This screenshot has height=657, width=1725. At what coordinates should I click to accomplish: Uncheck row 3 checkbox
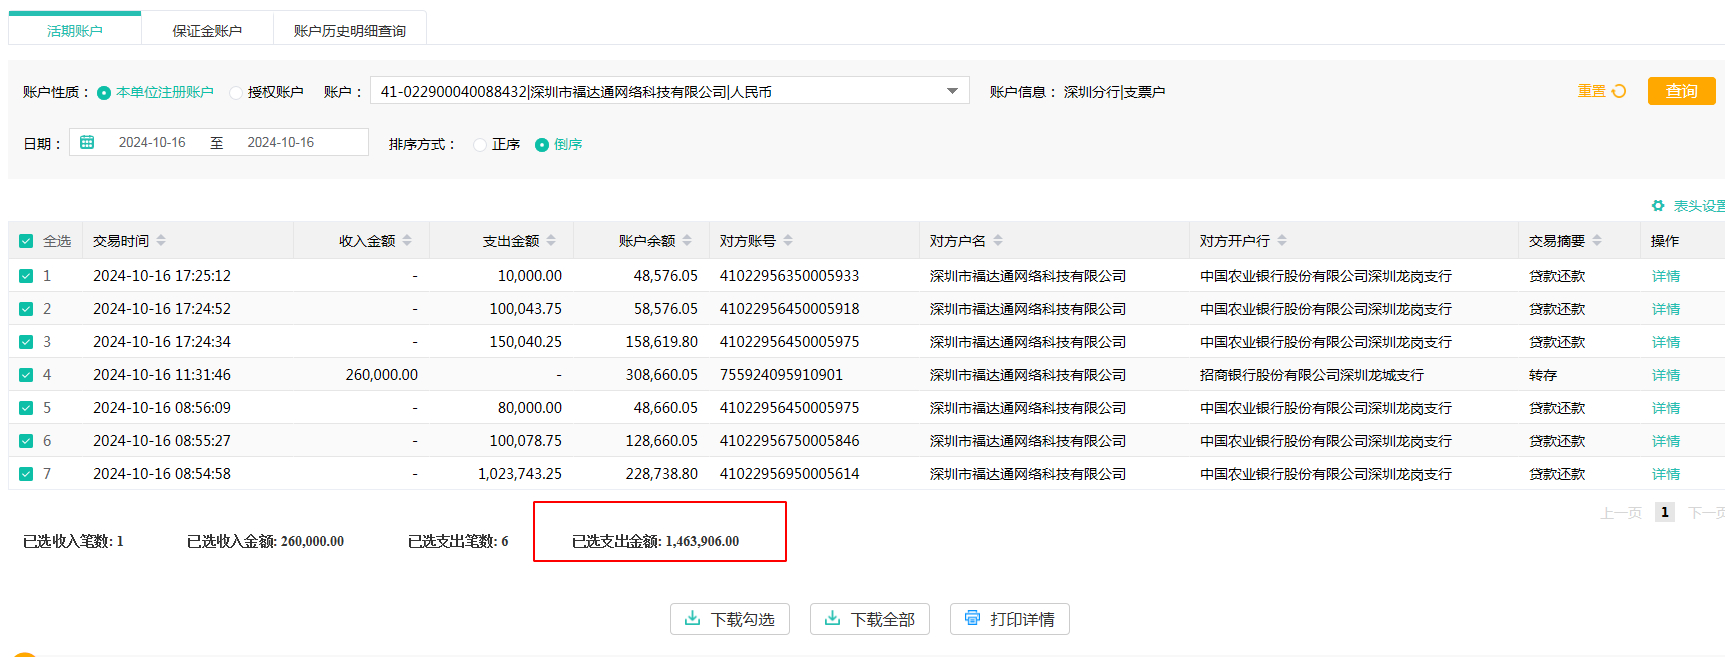[x=26, y=342]
